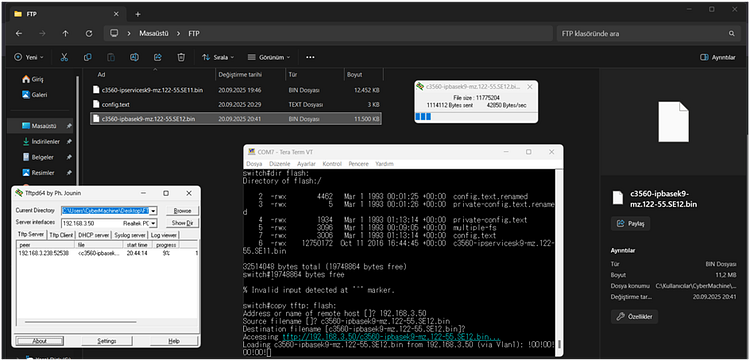The width and height of the screenshot is (750, 361).
Task: Refresh the FTP folder view
Action: point(88,33)
